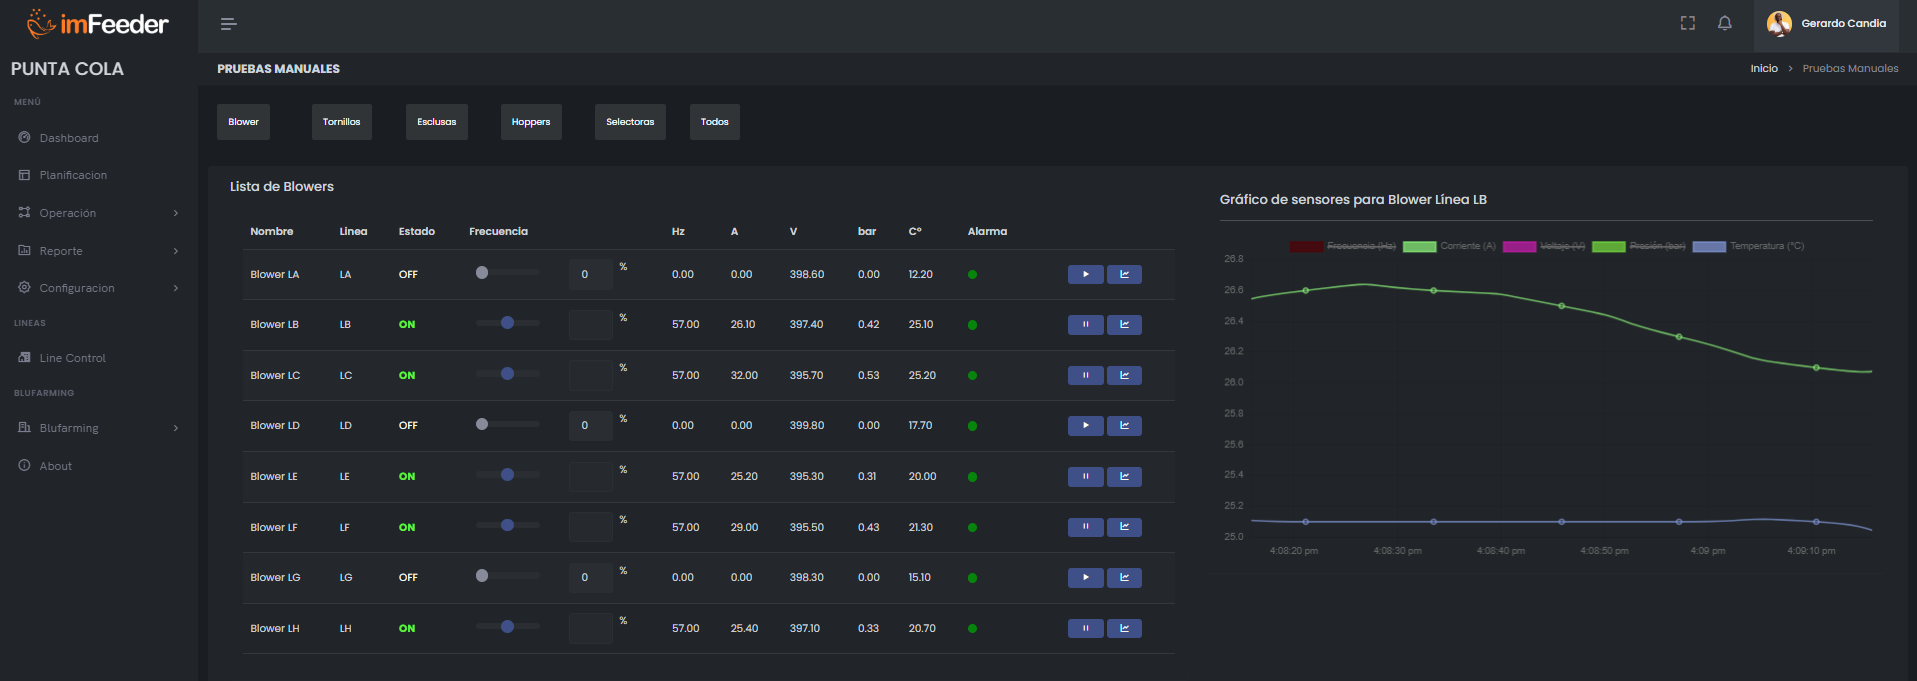
Task: Adjust Blower LA frequency slider
Action: [x=508, y=272]
